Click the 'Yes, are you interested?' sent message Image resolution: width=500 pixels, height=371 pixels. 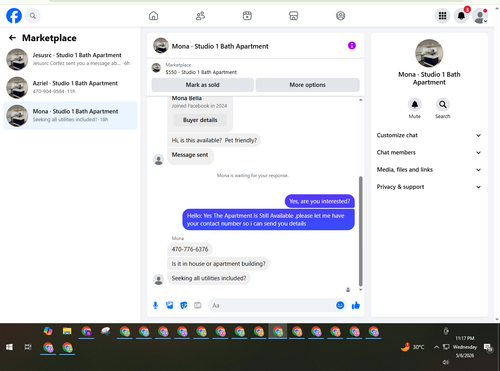coord(319,201)
